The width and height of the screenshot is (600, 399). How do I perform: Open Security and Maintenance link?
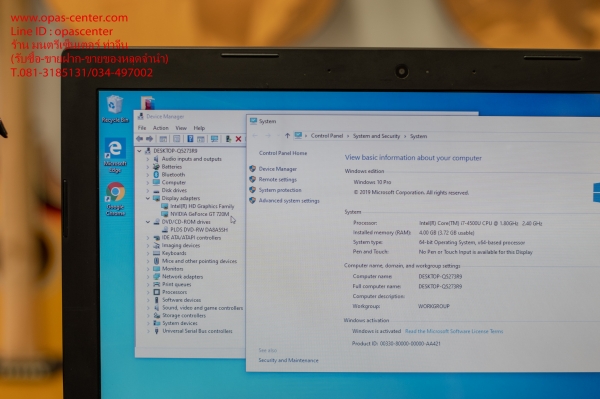pyautogui.click(x=288, y=360)
